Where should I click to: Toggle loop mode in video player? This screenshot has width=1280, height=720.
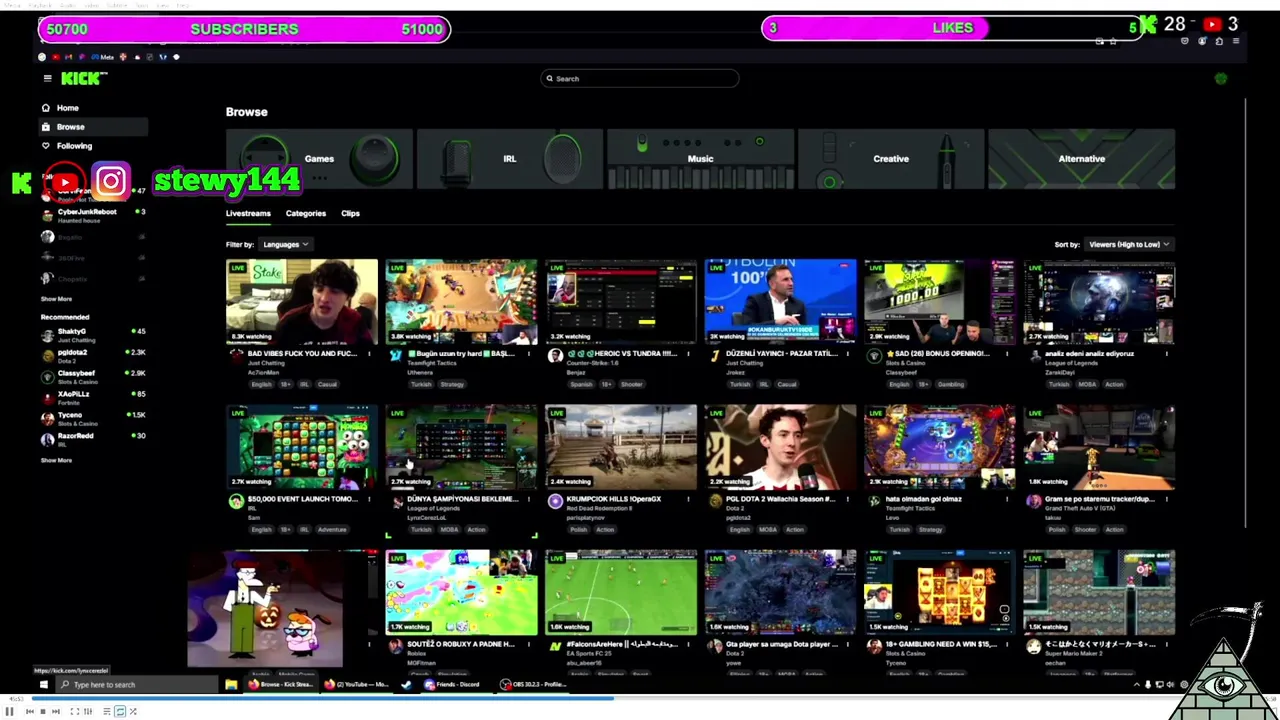pos(120,711)
